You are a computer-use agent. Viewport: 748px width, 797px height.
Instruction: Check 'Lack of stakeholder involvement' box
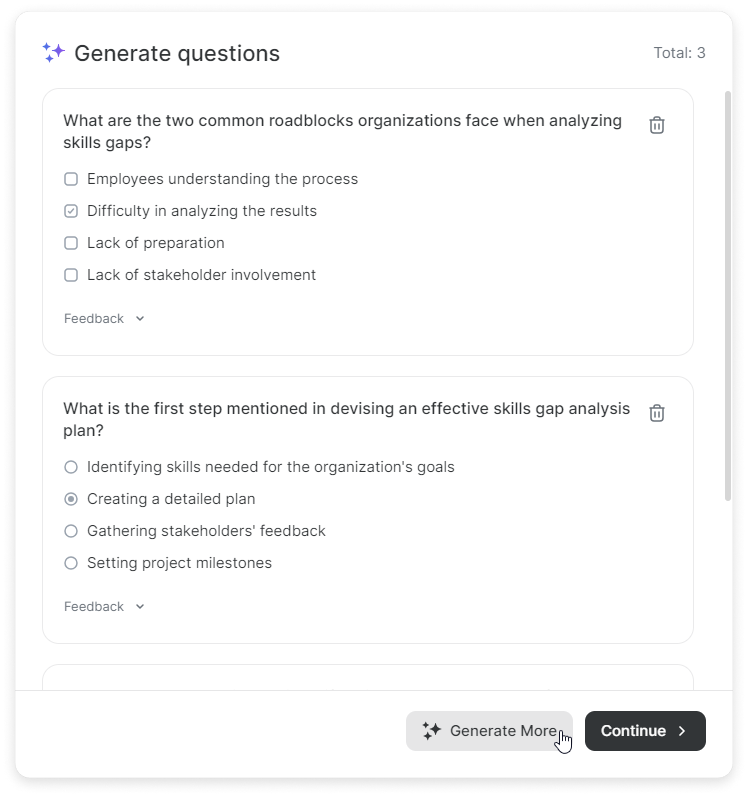71,275
